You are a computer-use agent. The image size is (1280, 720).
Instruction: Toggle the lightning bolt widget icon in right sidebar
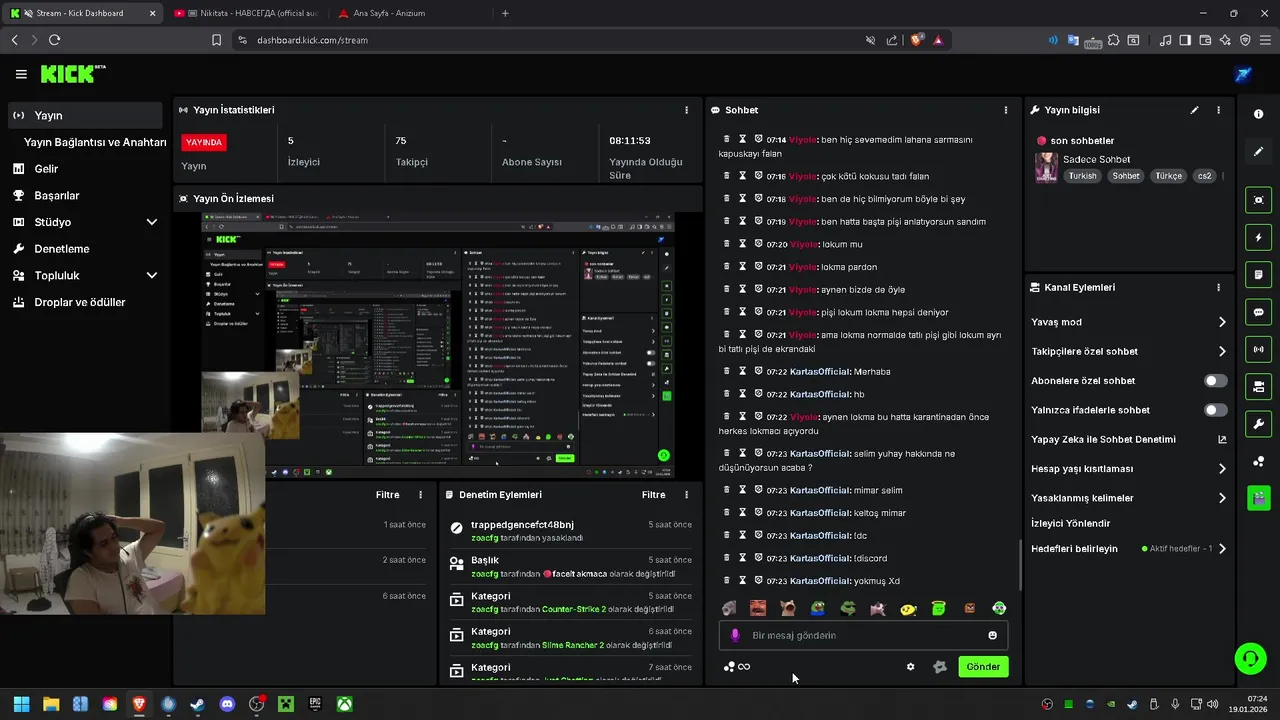coord(1258,238)
